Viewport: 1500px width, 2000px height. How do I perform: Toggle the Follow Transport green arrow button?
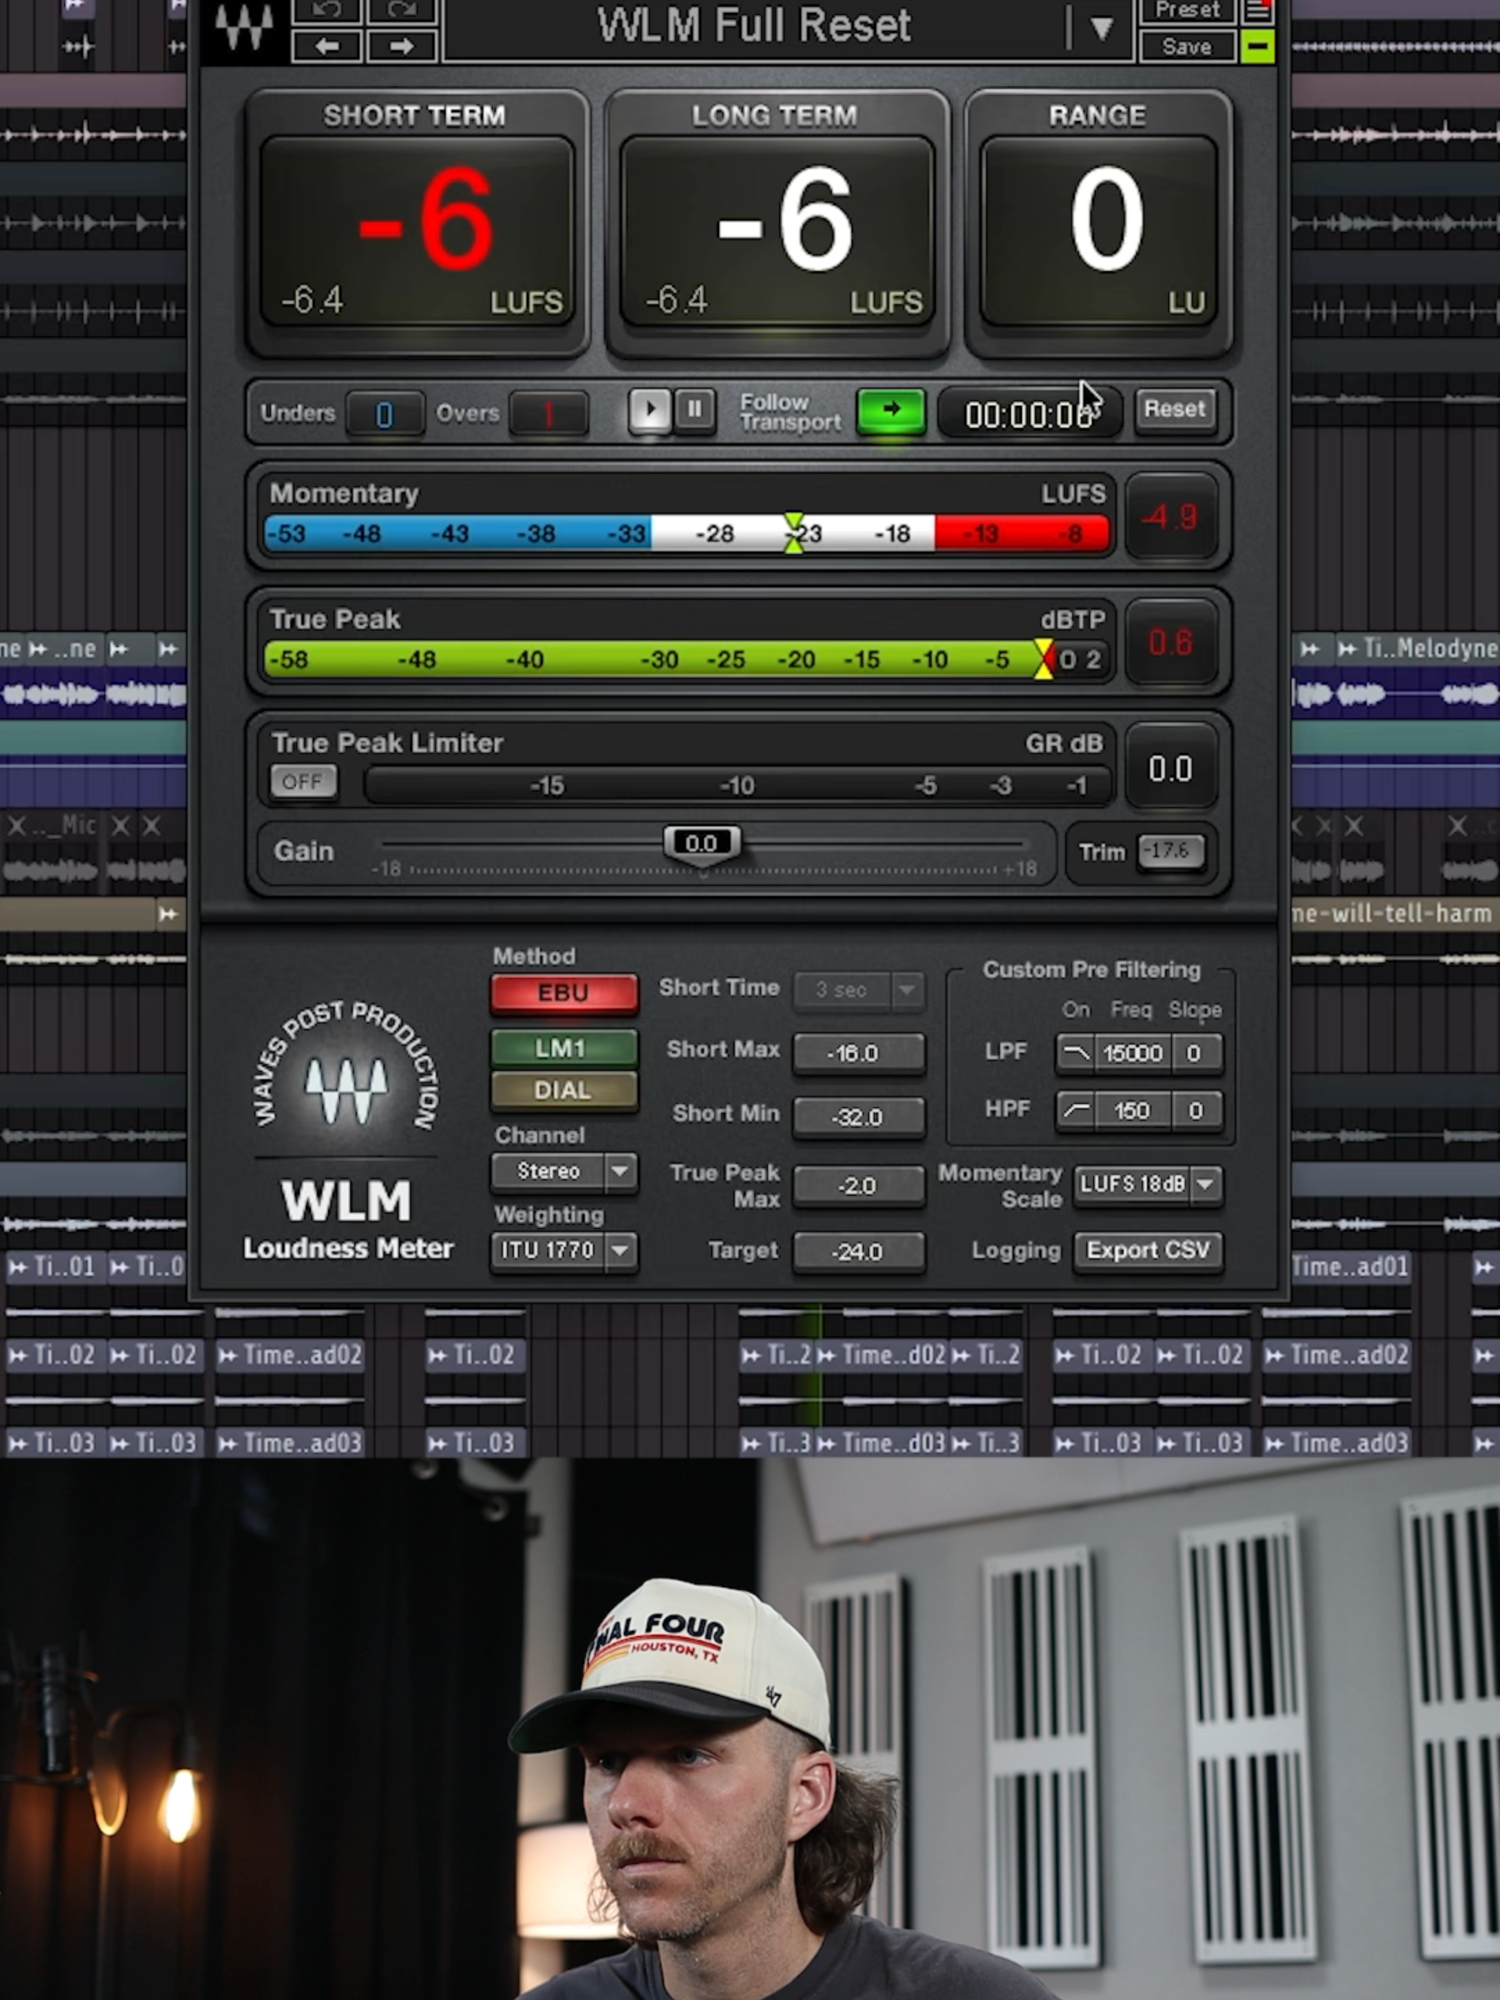[x=890, y=410]
